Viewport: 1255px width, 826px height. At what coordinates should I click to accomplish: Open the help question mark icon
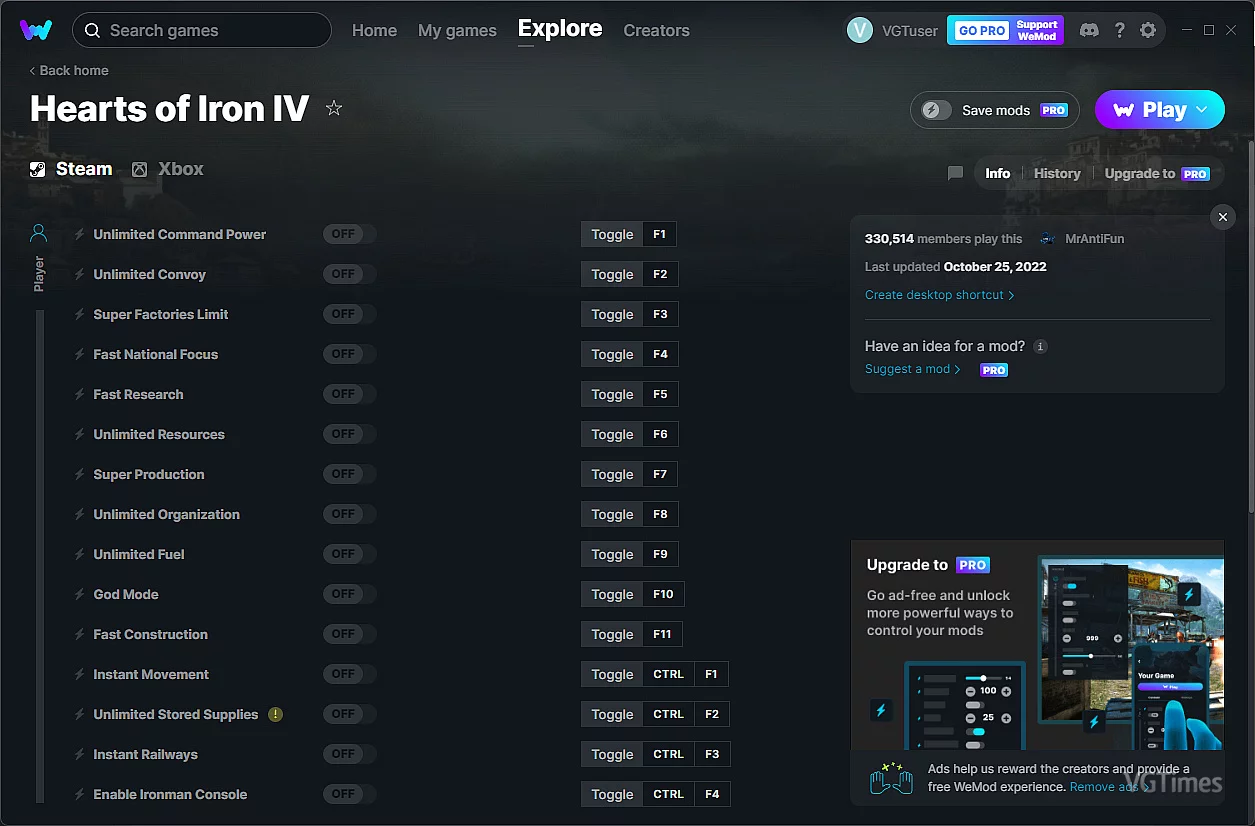(x=1120, y=30)
